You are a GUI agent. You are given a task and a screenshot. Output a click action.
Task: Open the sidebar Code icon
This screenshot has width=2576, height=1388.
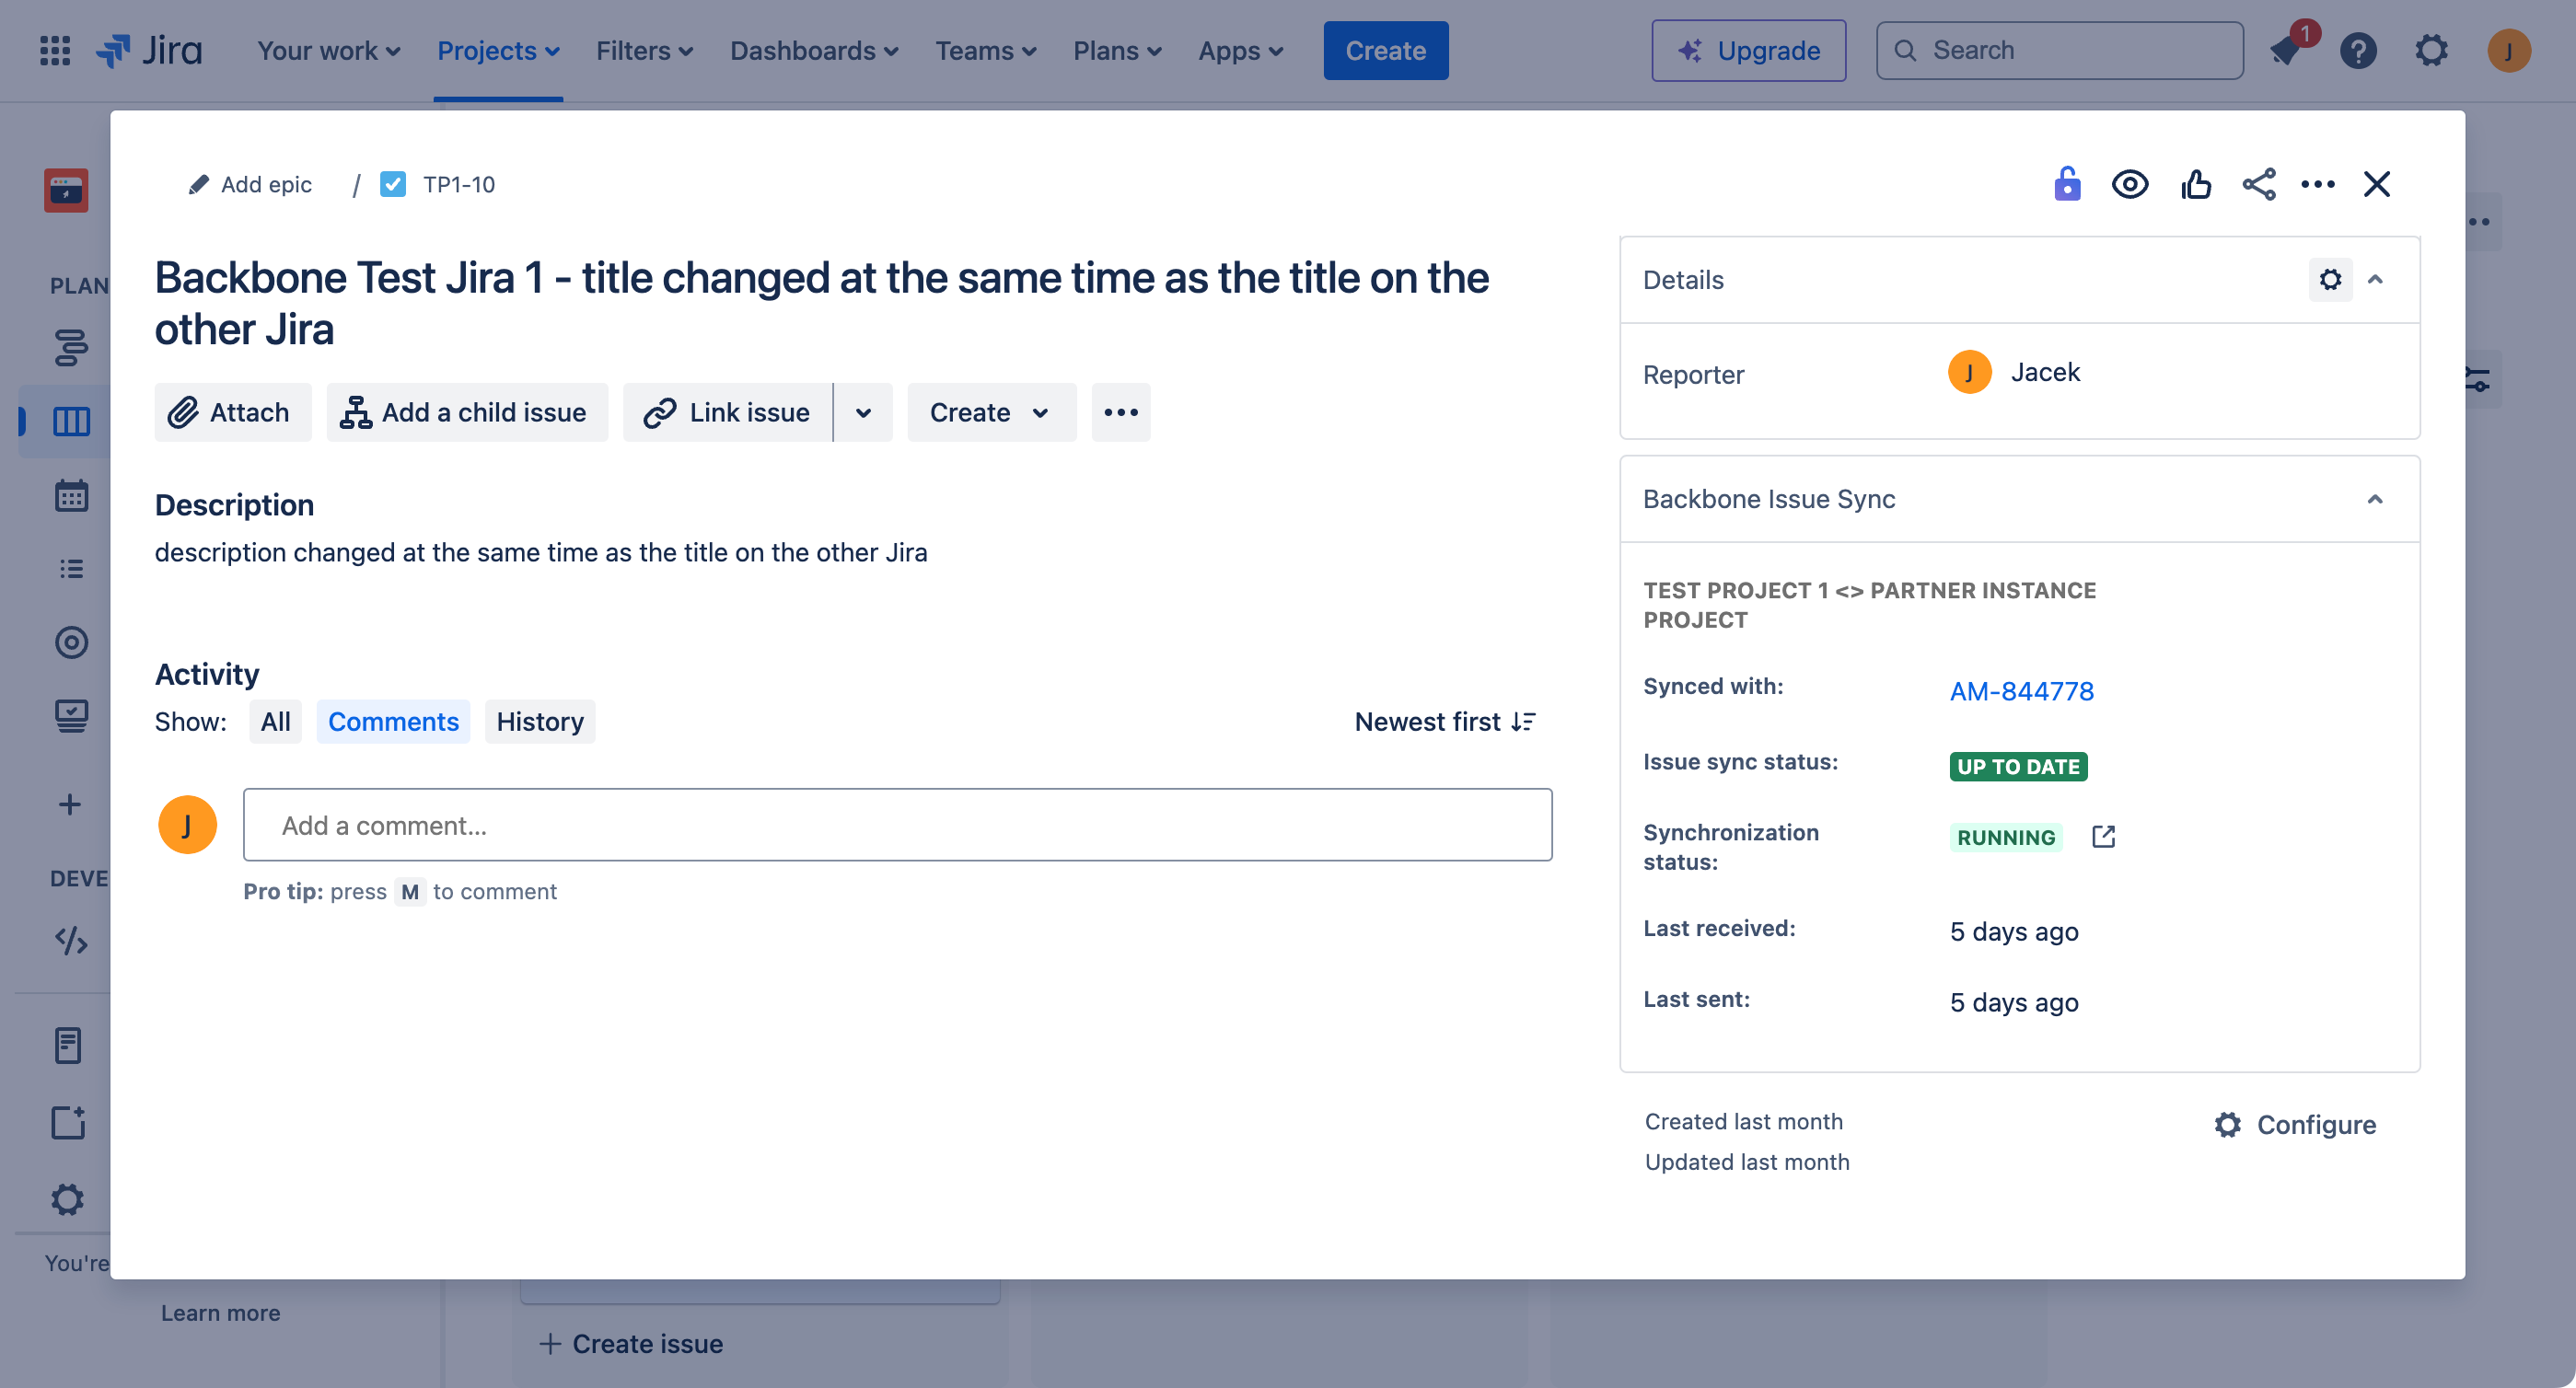[71, 941]
